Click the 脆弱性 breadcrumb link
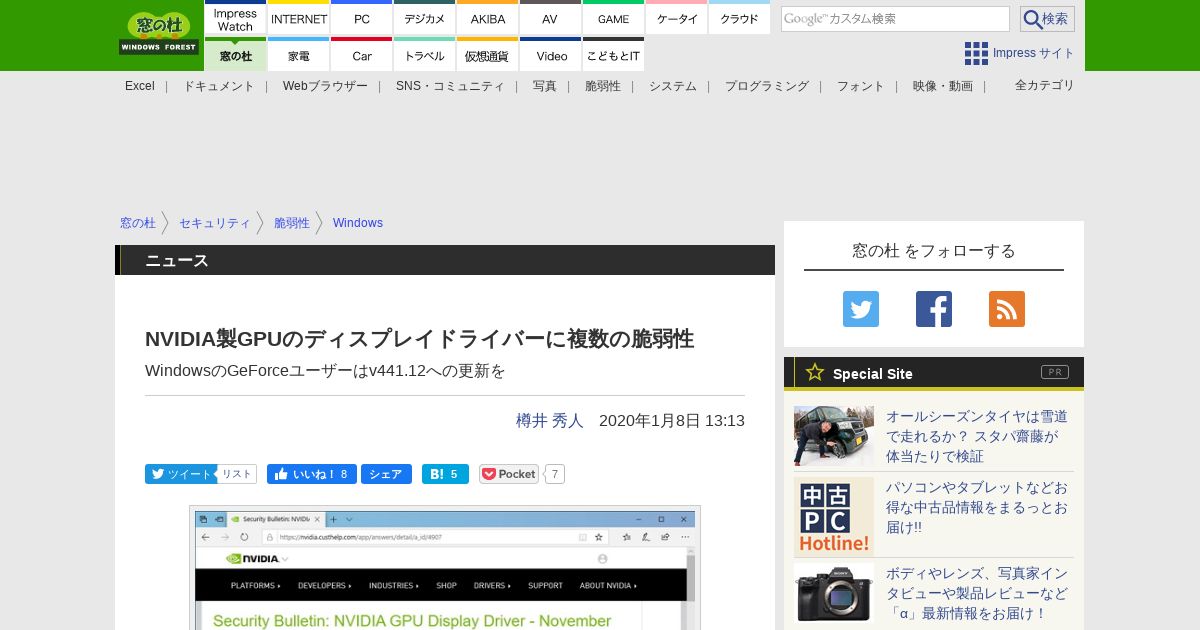 tap(292, 223)
